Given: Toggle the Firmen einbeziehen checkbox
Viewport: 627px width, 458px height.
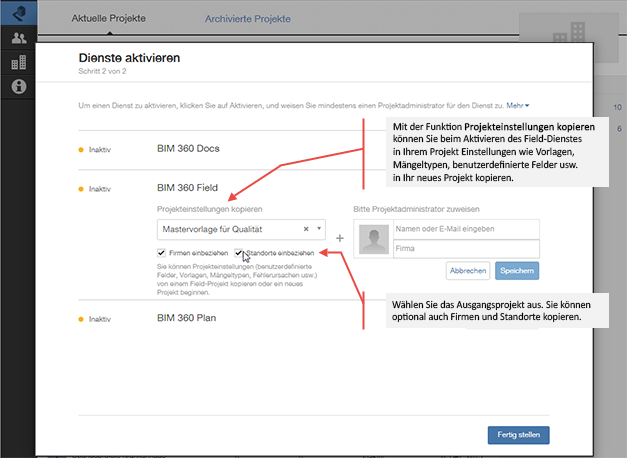Looking at the screenshot, I should click(161, 253).
